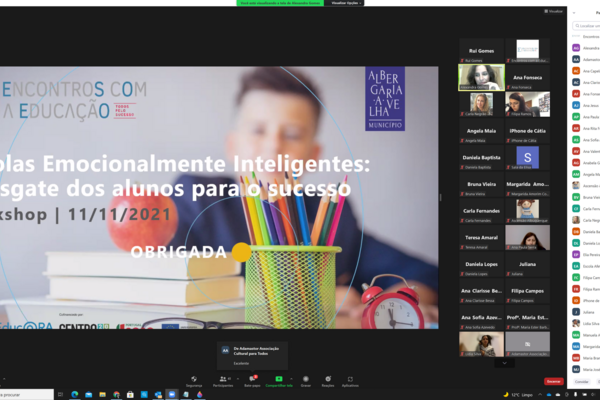Click the Convidar button in participants panel
This screenshot has width=600, height=400.
[581, 382]
